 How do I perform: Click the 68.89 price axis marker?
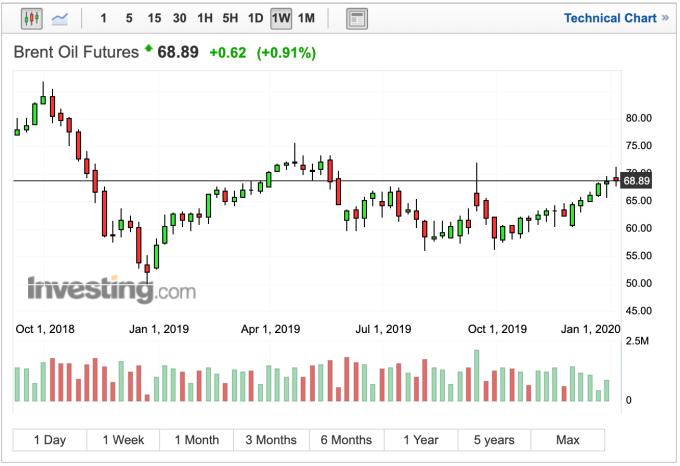636,181
